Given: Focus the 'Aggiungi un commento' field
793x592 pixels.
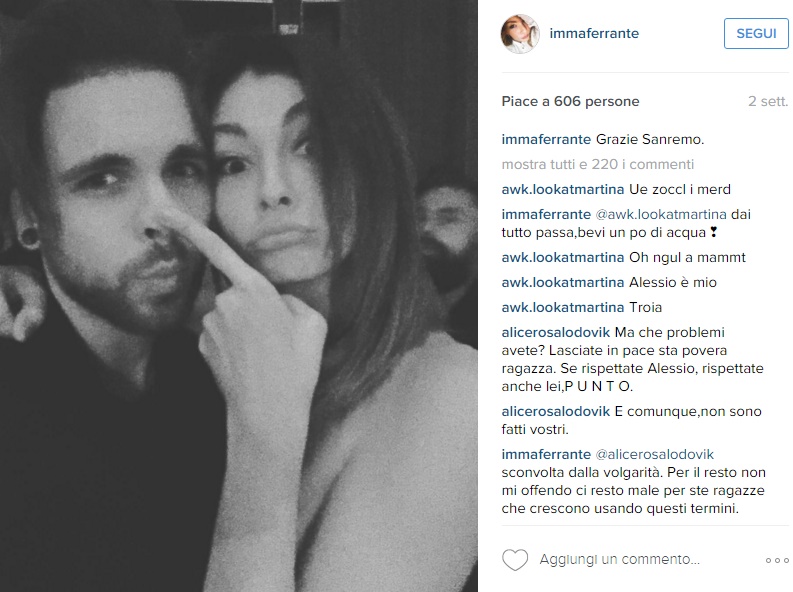Looking at the screenshot, I should [x=620, y=560].
